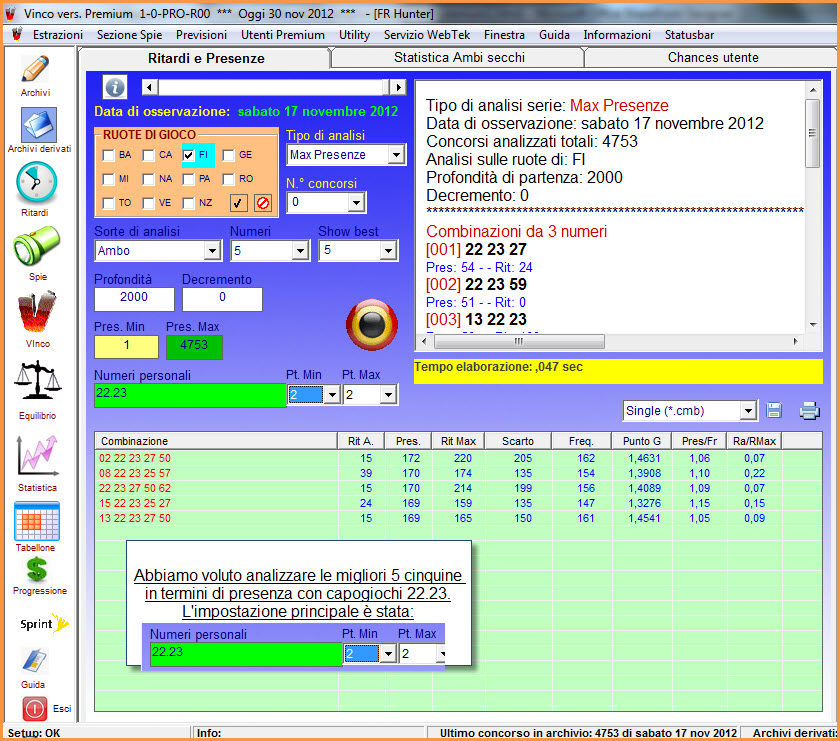The image size is (840, 741).
Task: Open the Estrazioni menu
Action: [x=58, y=35]
